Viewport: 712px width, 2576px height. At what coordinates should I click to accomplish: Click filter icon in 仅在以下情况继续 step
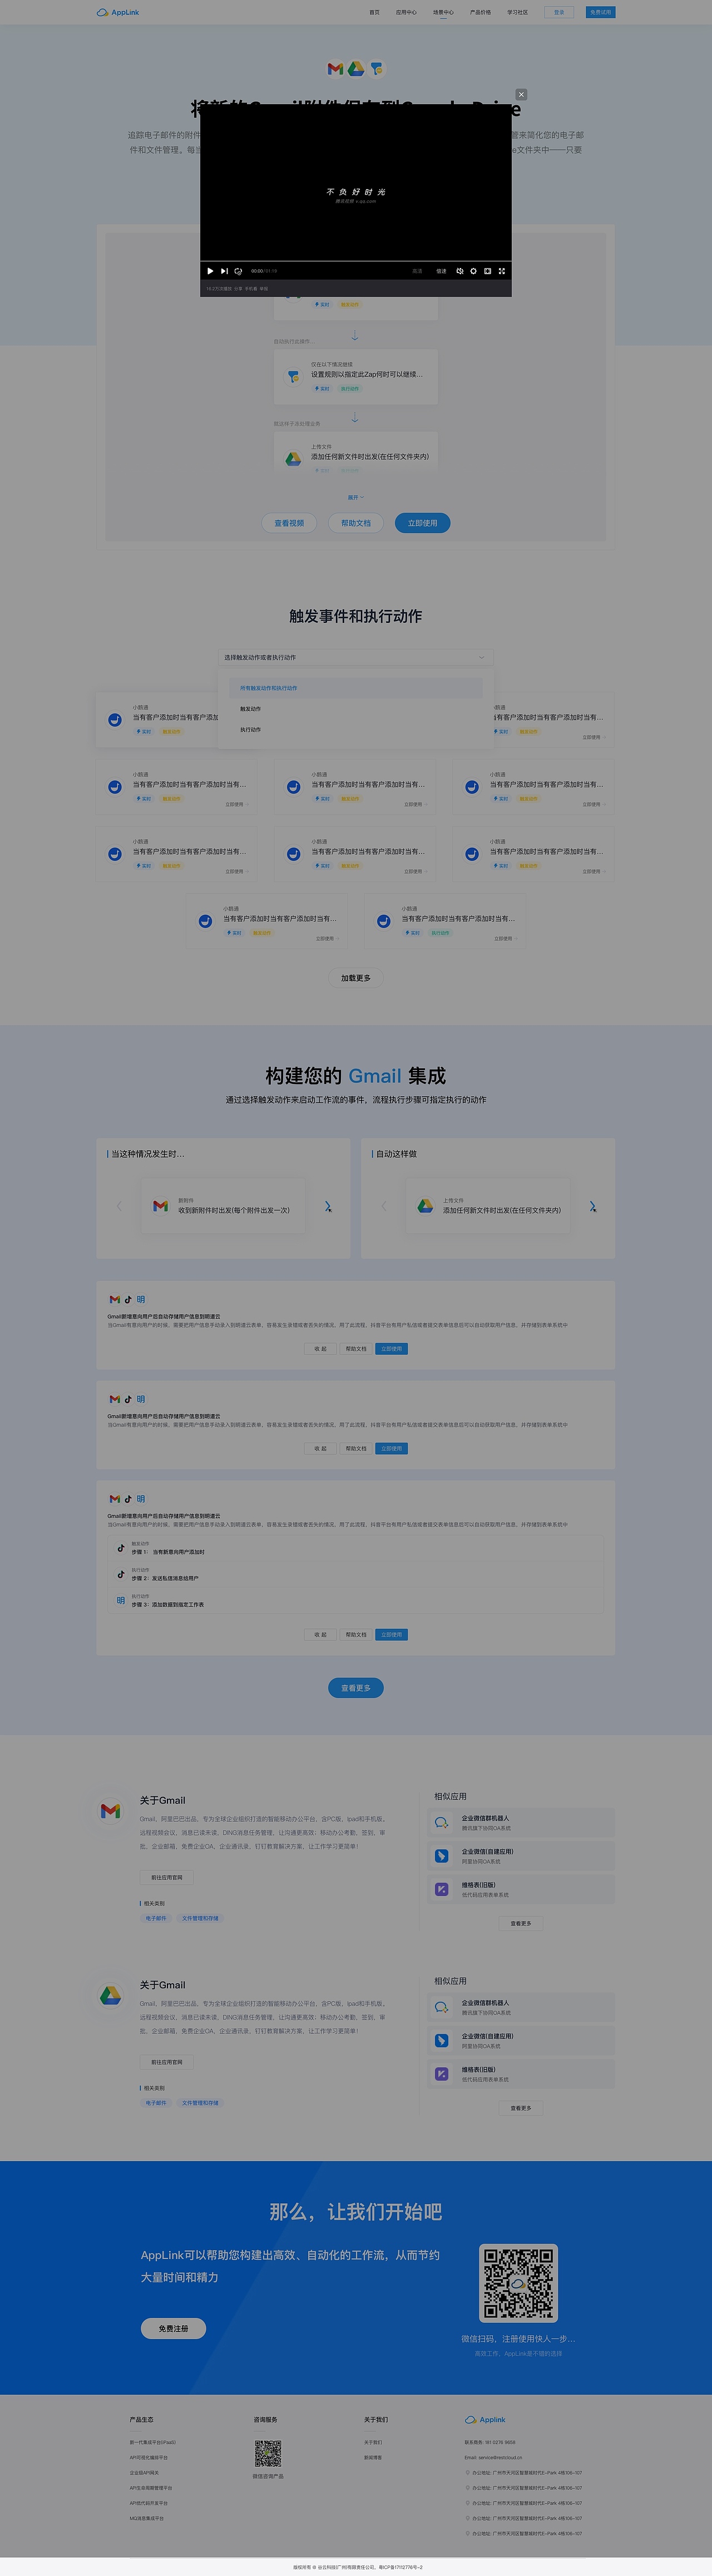click(x=293, y=376)
